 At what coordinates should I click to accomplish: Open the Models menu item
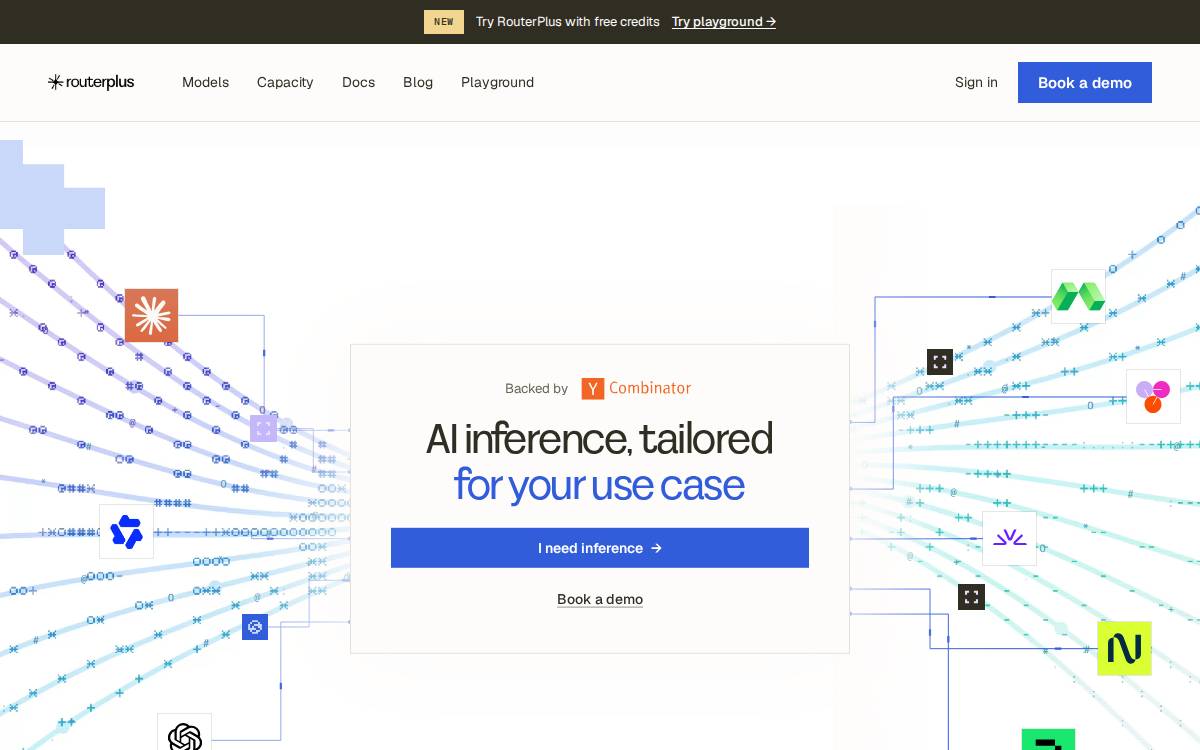coord(205,82)
